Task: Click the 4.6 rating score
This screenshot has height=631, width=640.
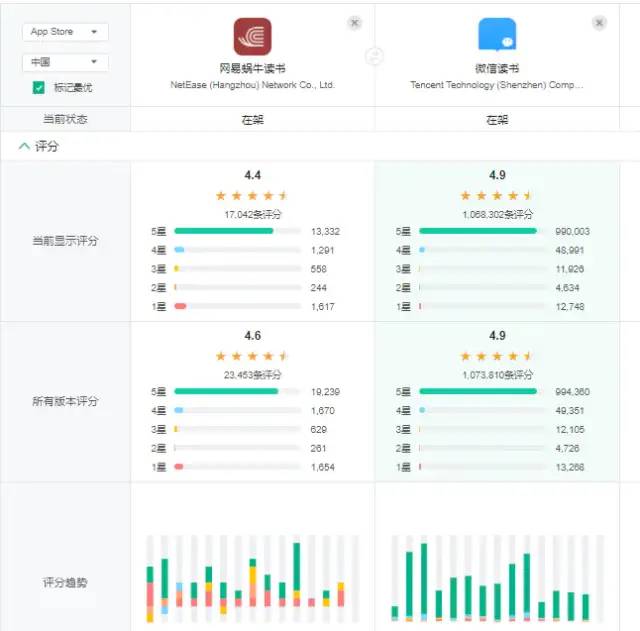Action: coord(253,336)
